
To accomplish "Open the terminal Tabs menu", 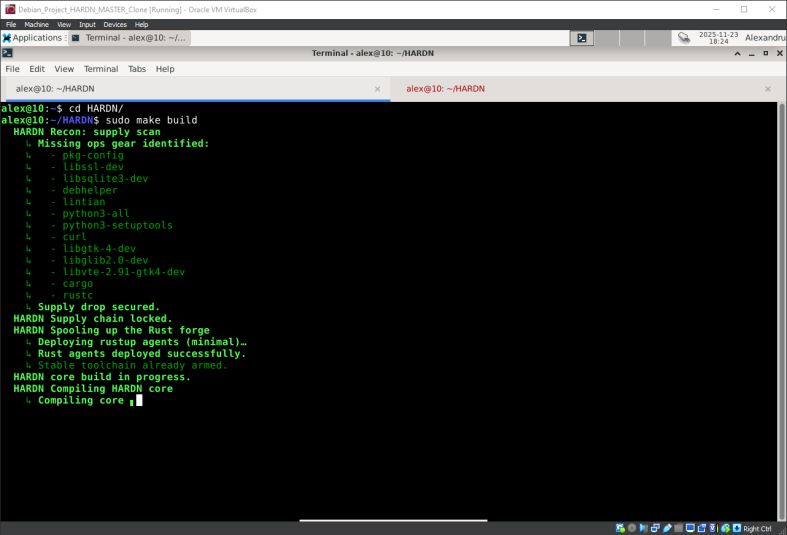I will [137, 69].
